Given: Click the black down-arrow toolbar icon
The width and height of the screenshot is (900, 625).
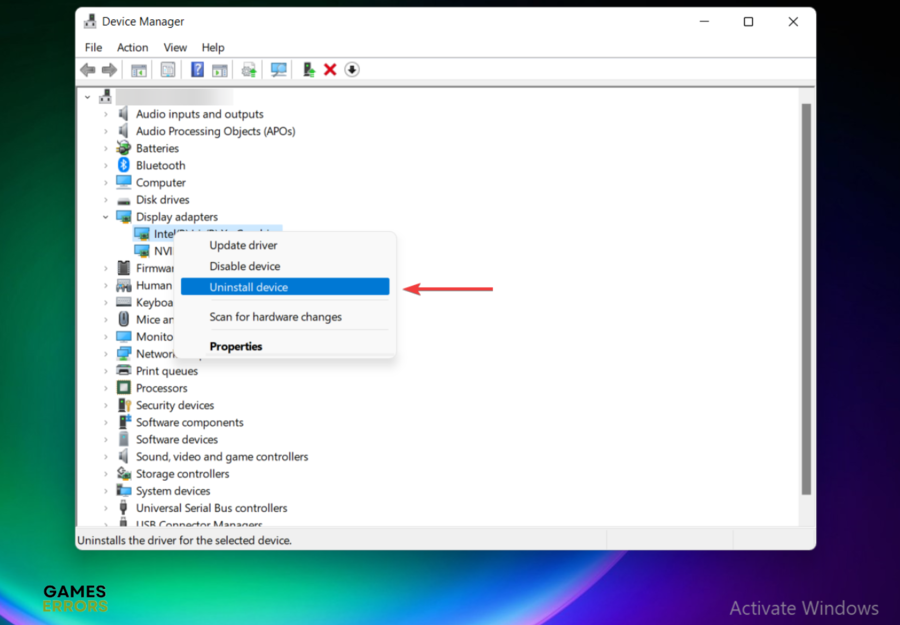Looking at the screenshot, I should tap(352, 70).
